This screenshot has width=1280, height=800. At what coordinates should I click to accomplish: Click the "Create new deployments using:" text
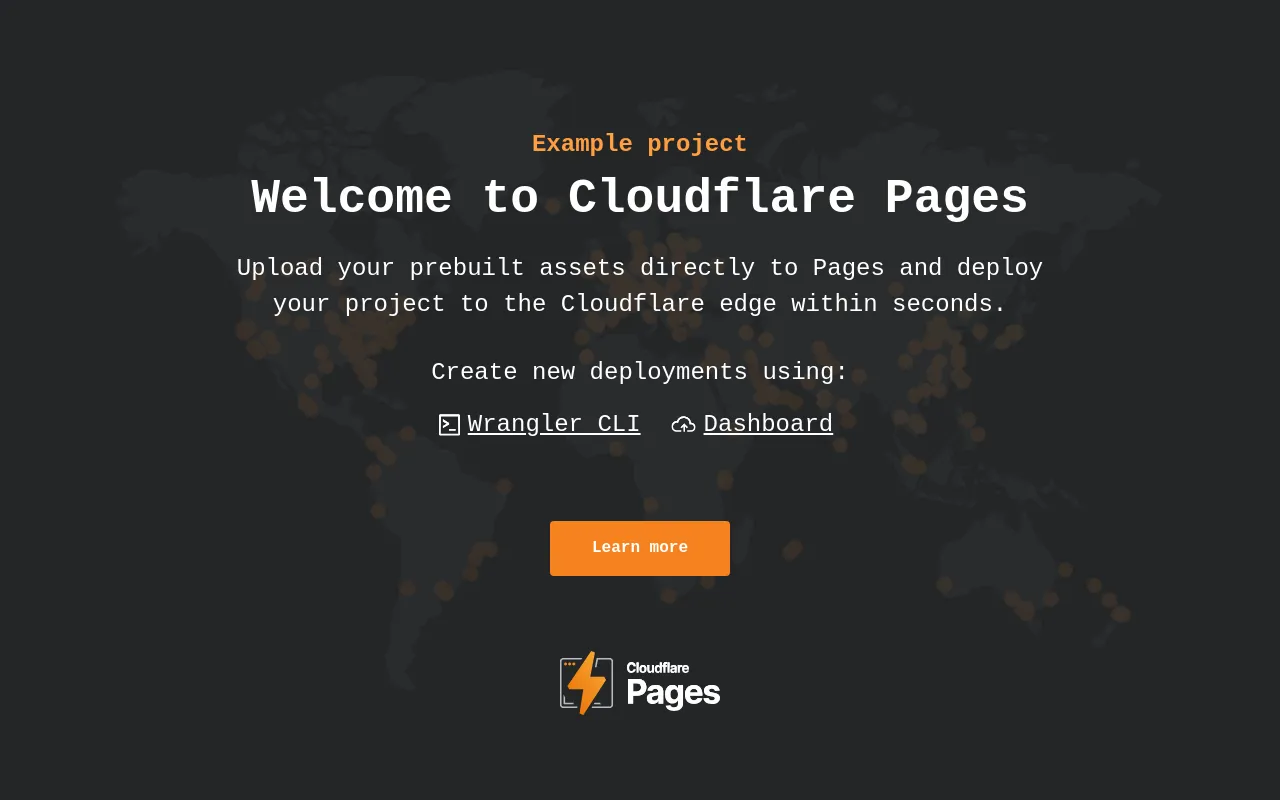pos(640,372)
